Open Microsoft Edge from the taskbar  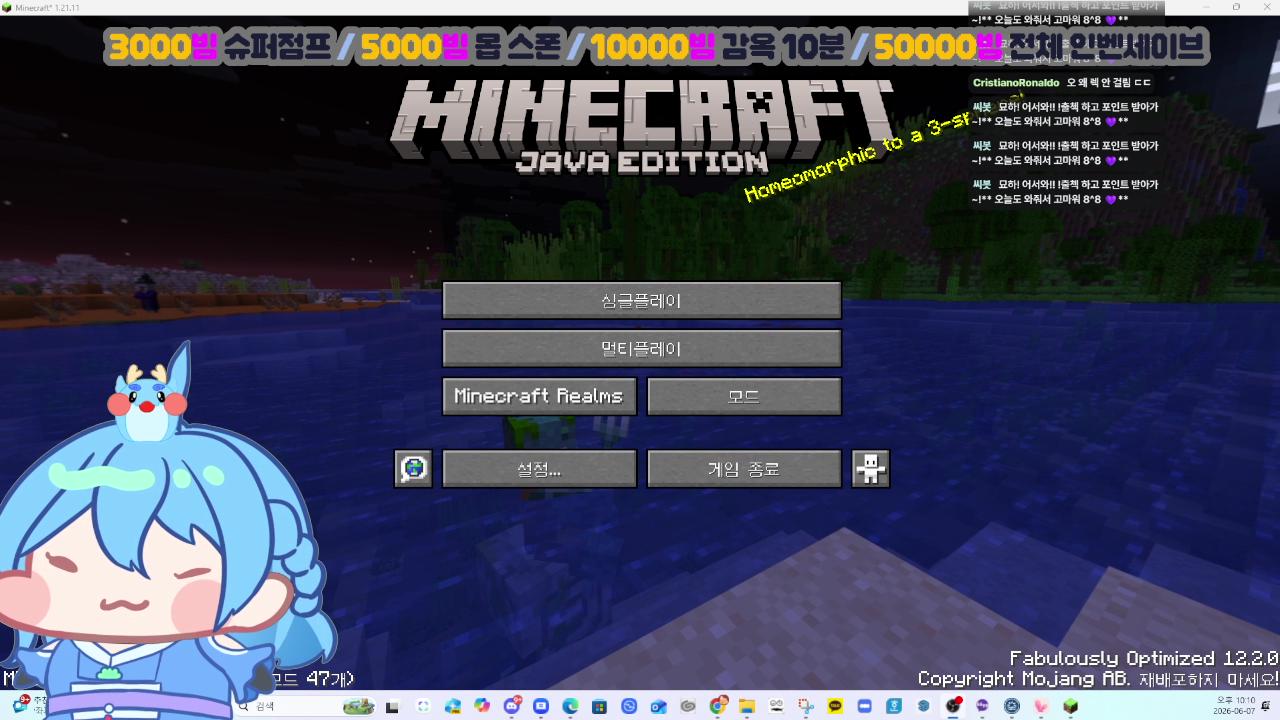(x=571, y=706)
